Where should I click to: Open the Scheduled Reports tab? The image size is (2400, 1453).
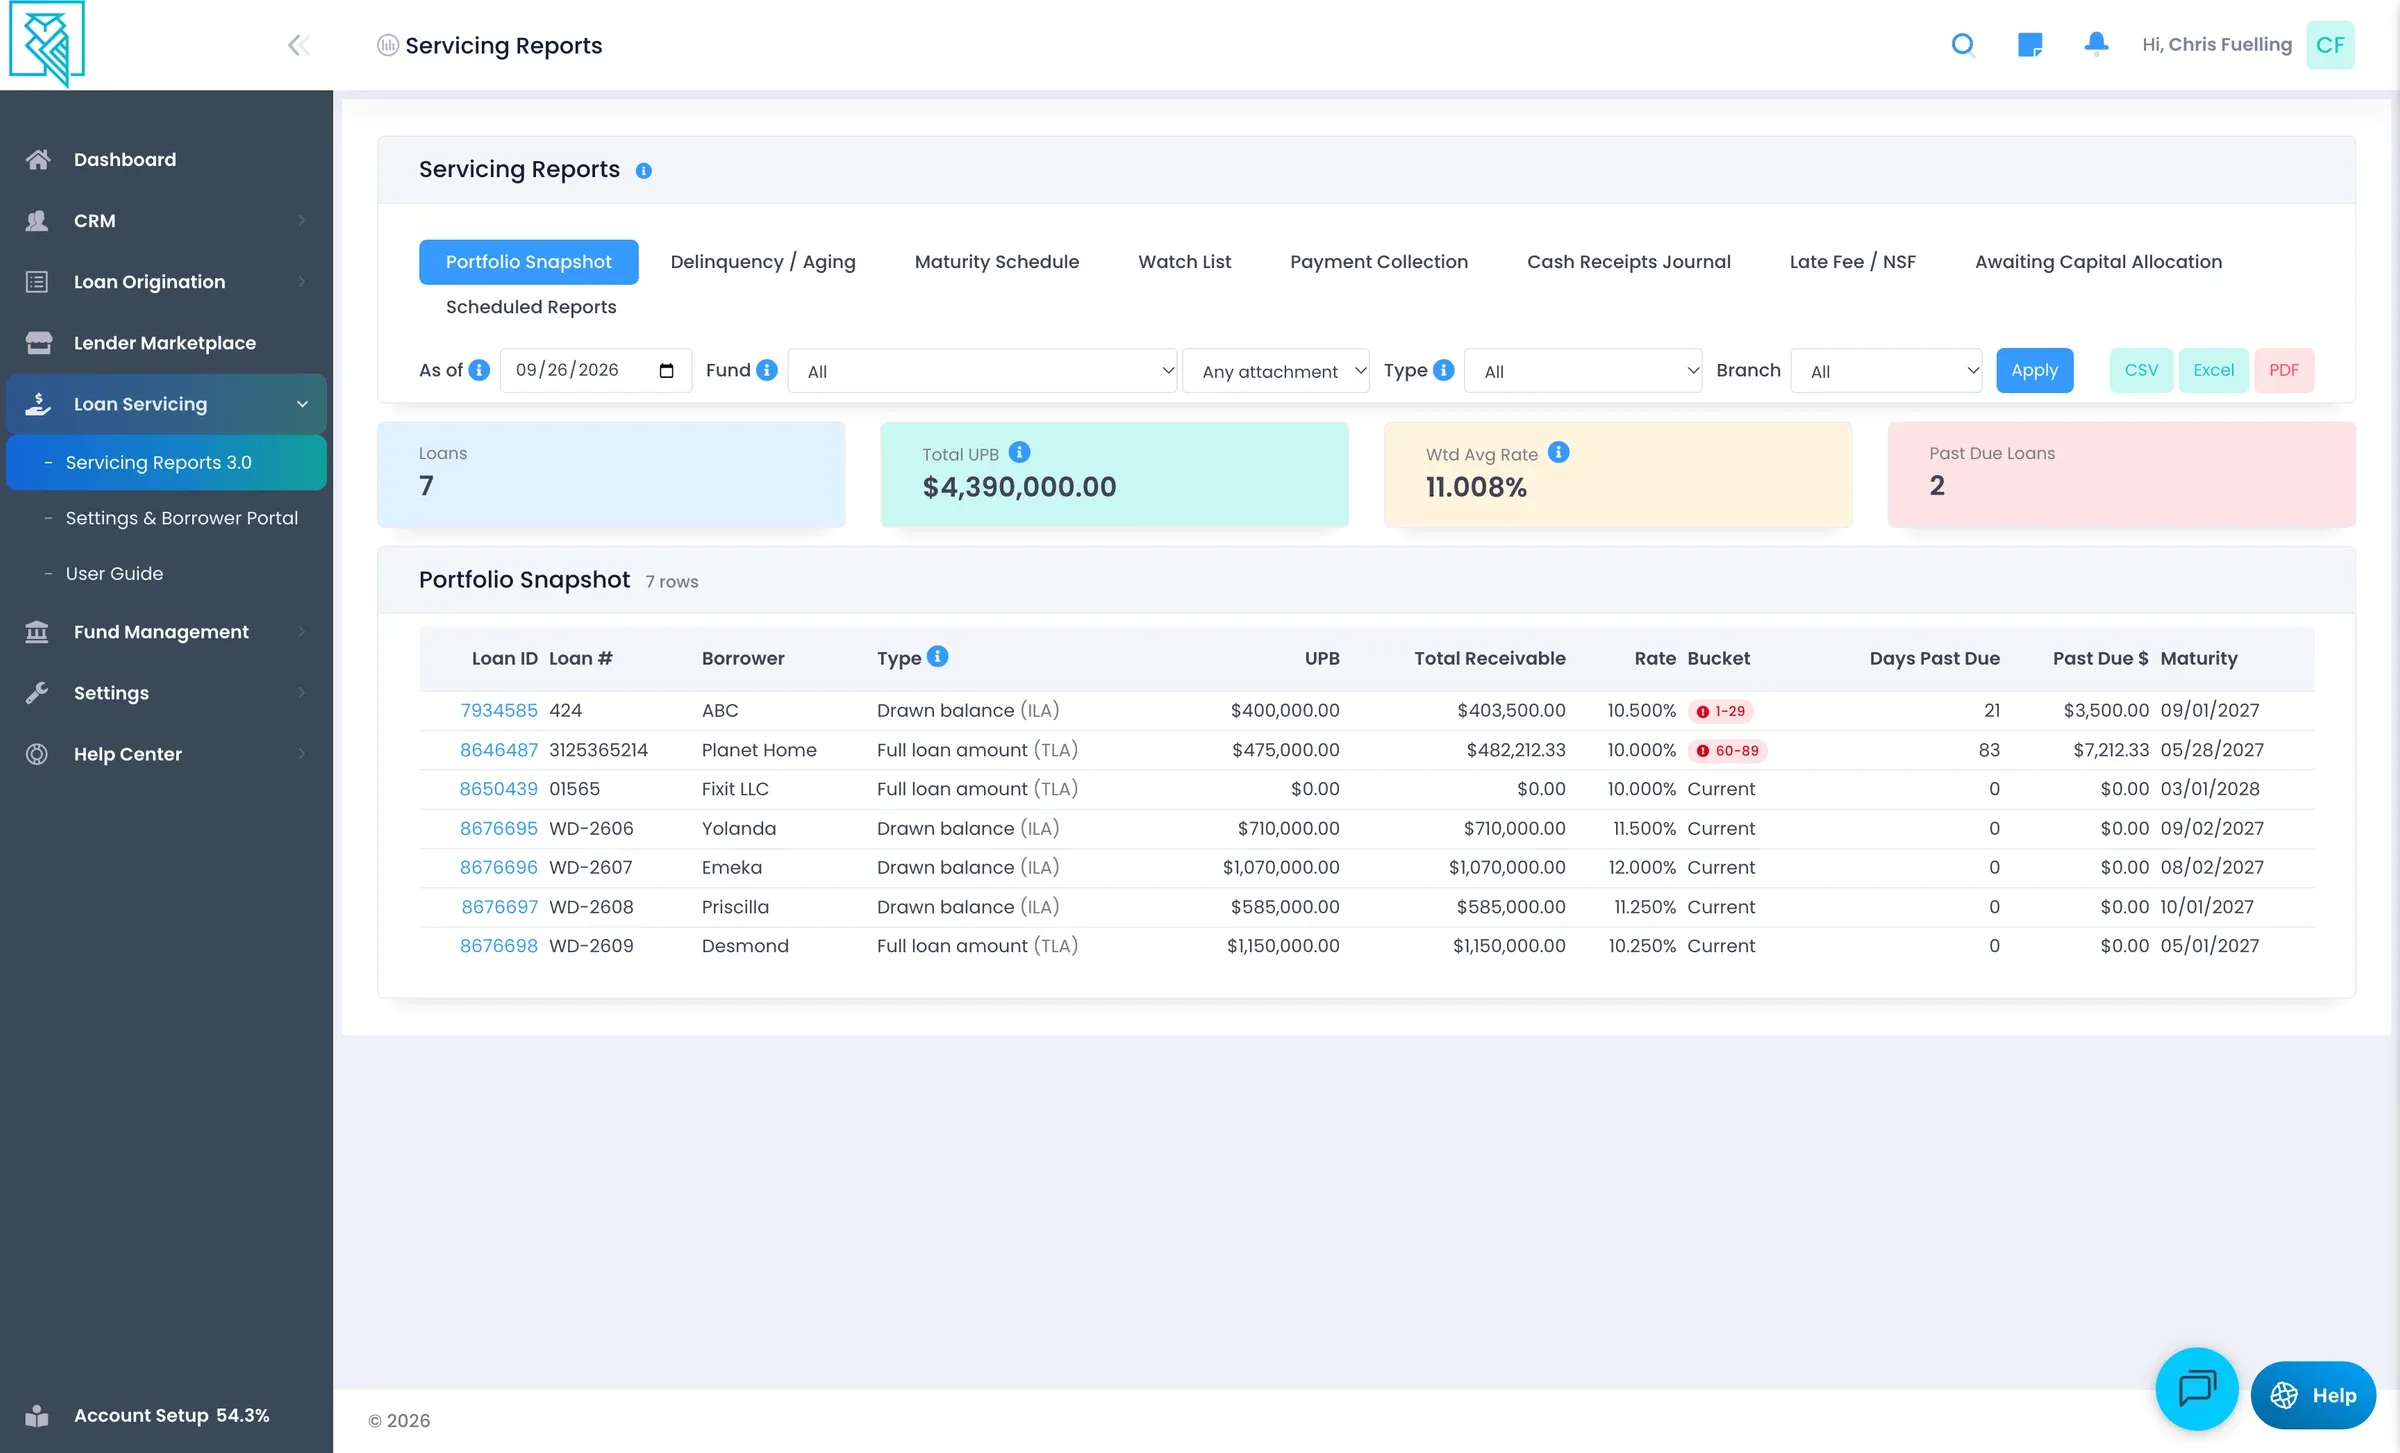(531, 307)
